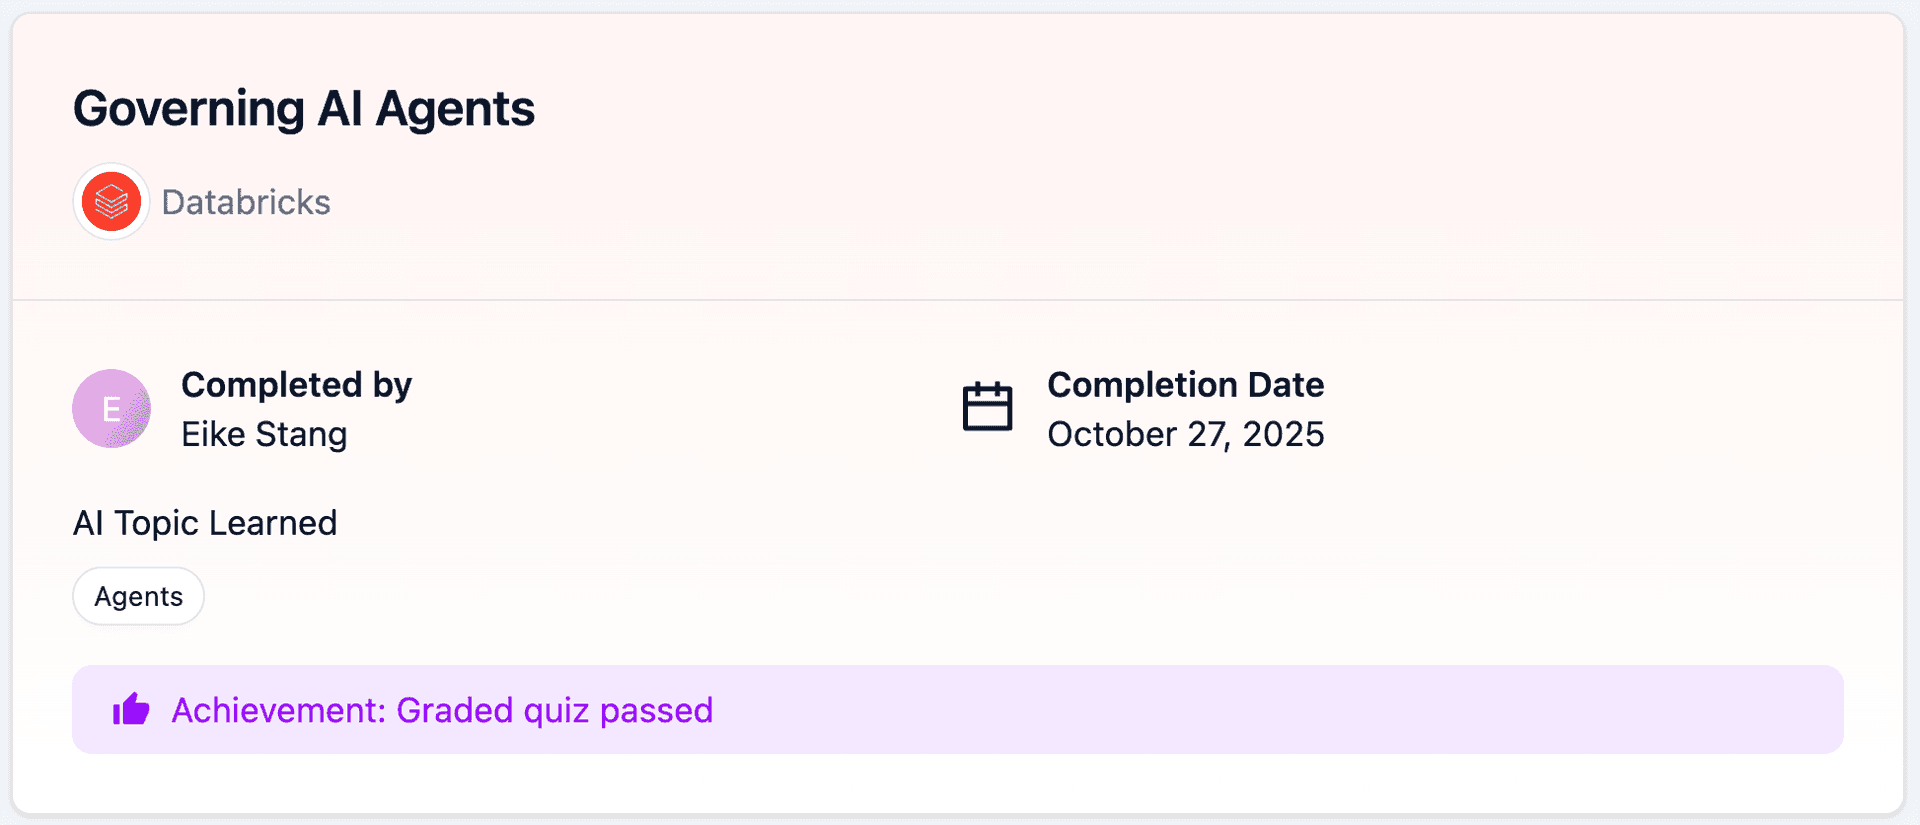Click the name "Eike Stang"
Image resolution: width=1920 pixels, height=825 pixels.
264,434
